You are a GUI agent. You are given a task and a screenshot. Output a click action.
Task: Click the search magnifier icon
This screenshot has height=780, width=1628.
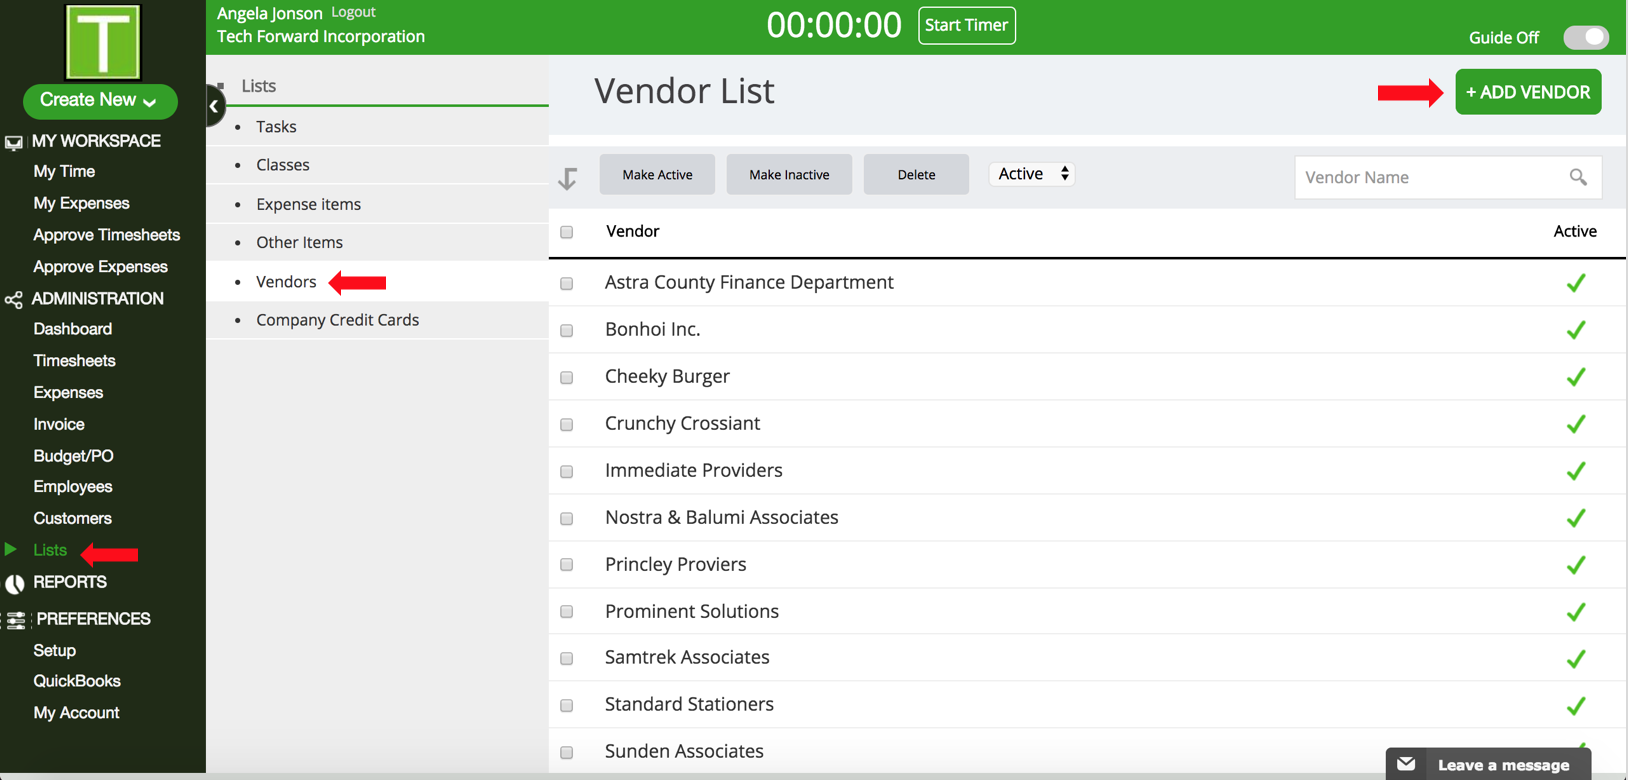click(x=1578, y=177)
